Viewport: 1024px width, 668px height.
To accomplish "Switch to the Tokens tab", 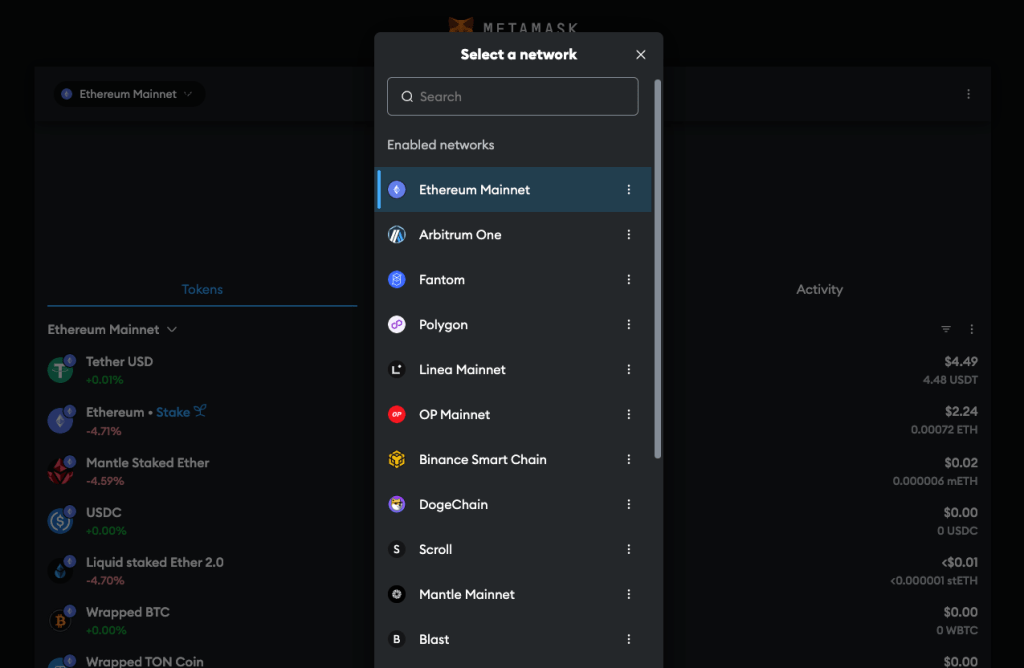I will [202, 289].
